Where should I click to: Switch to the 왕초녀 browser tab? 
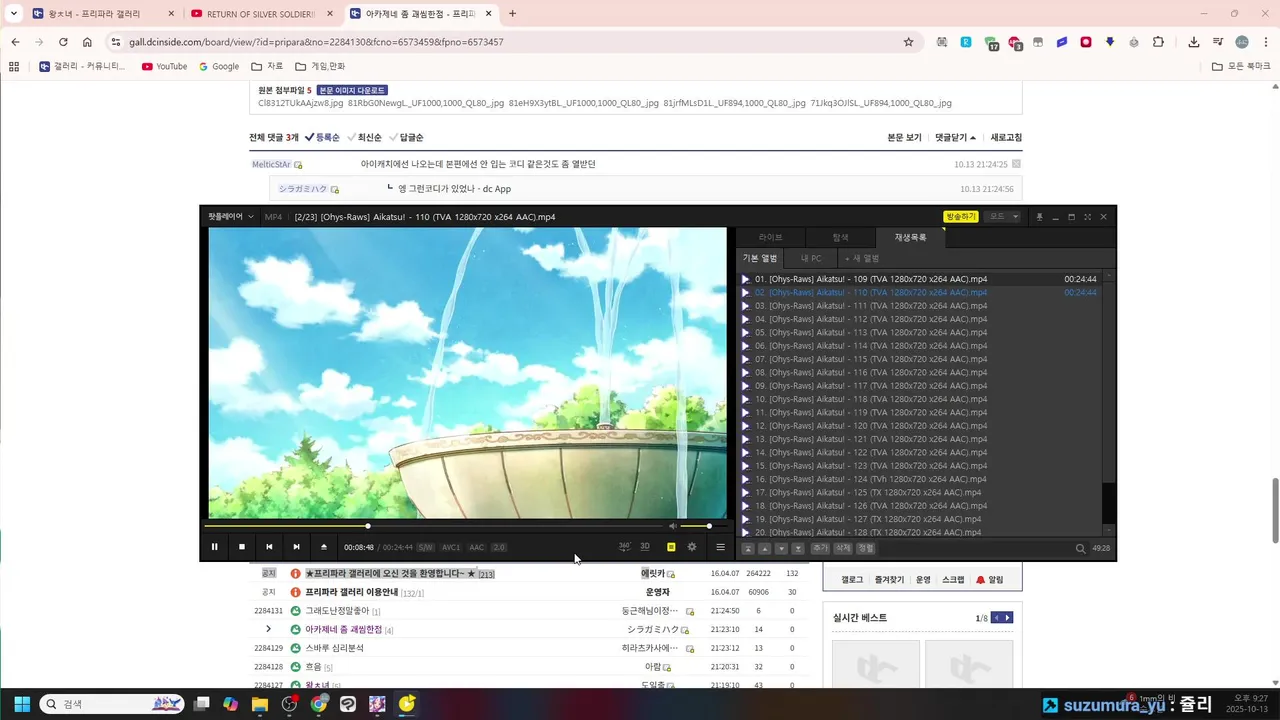pyautogui.click(x=102, y=14)
